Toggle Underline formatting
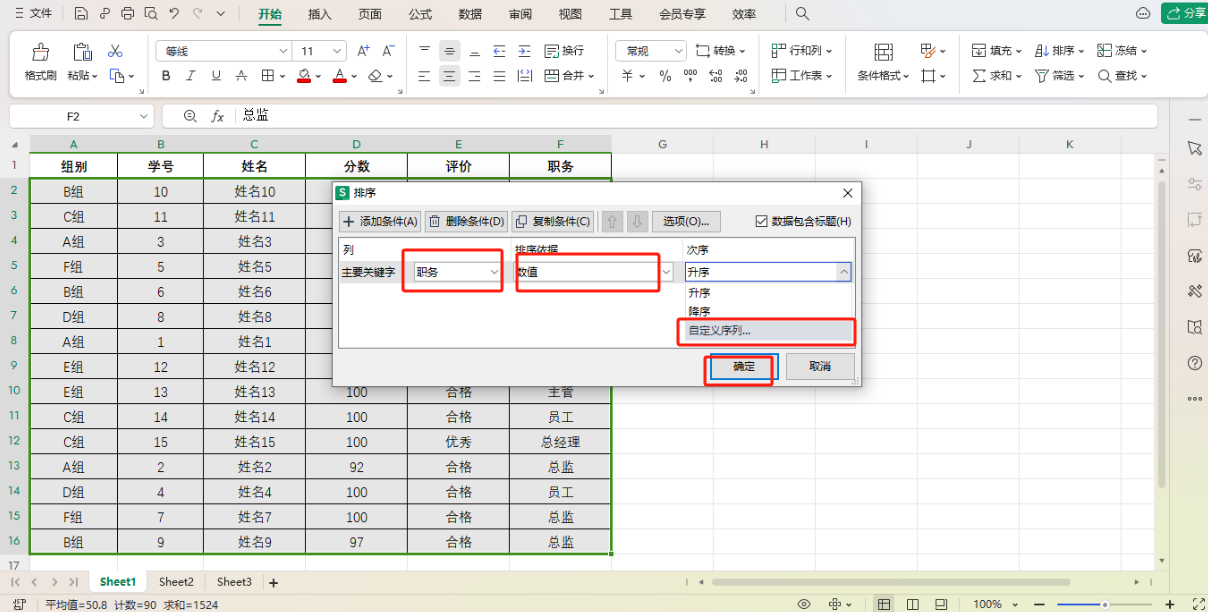This screenshot has height=612, width=1208. point(216,76)
